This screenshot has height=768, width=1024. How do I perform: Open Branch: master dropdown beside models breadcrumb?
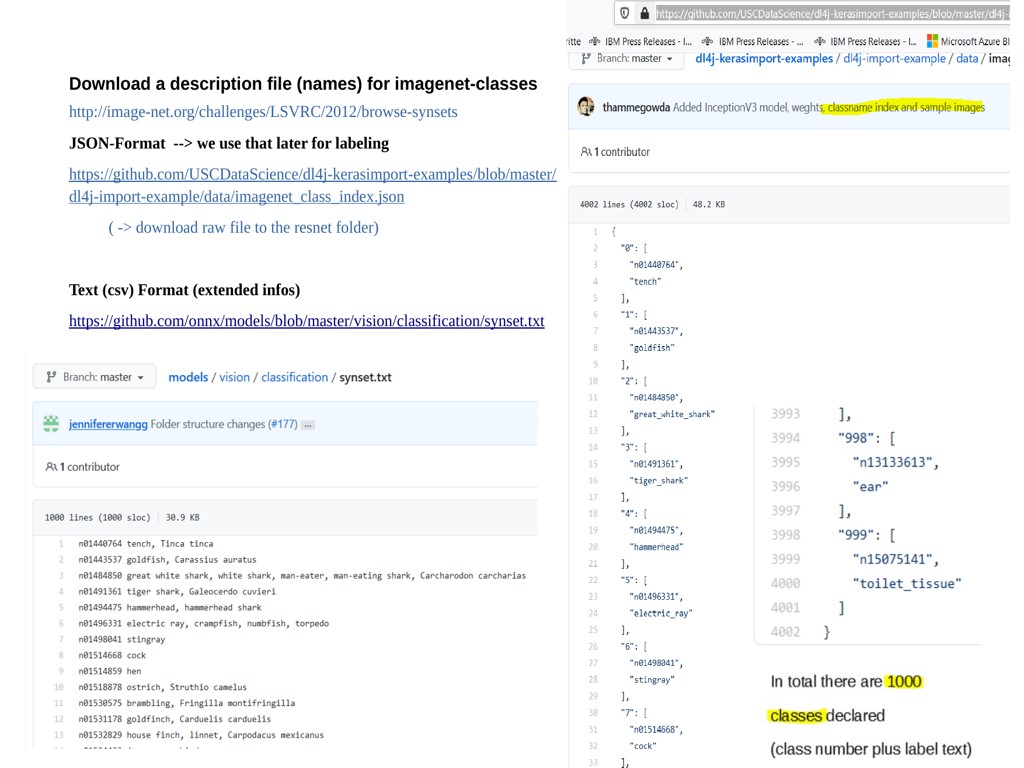click(94, 377)
